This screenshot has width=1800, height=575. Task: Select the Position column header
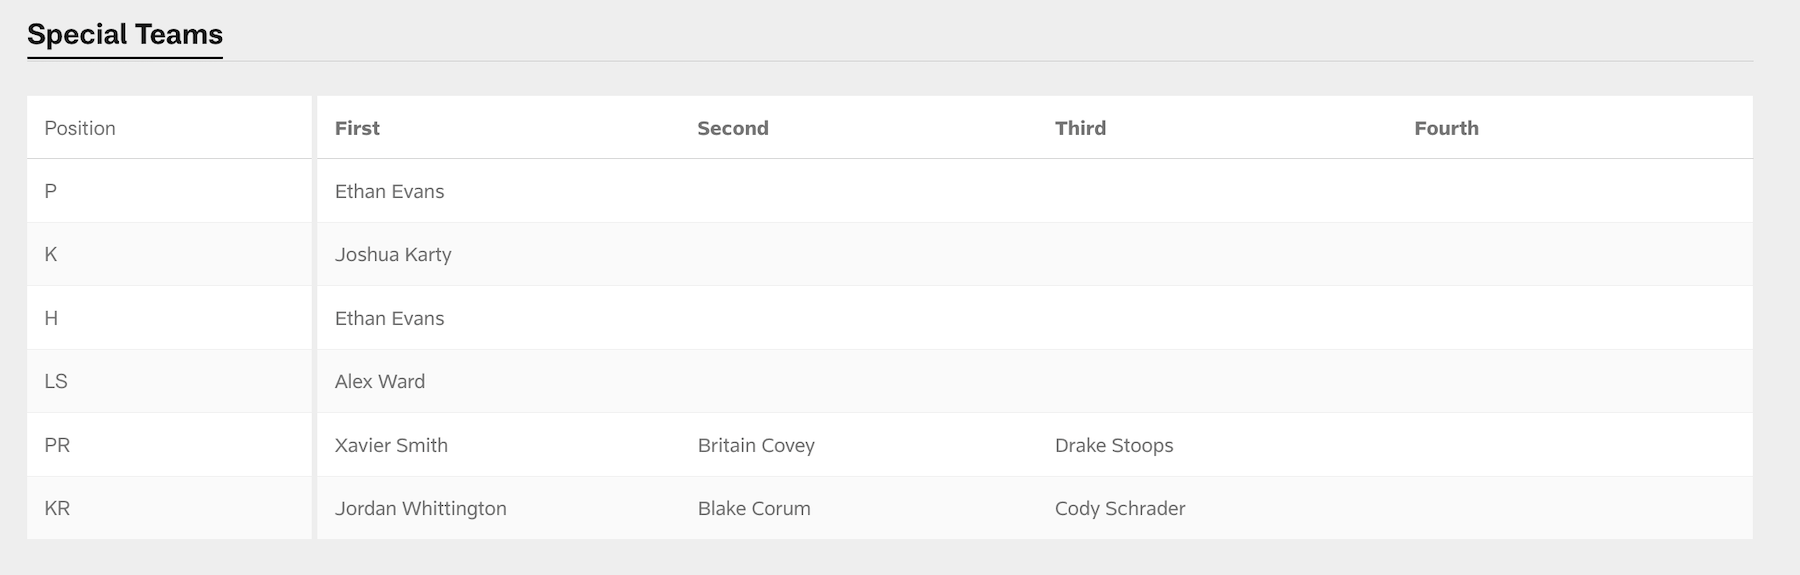pos(80,128)
